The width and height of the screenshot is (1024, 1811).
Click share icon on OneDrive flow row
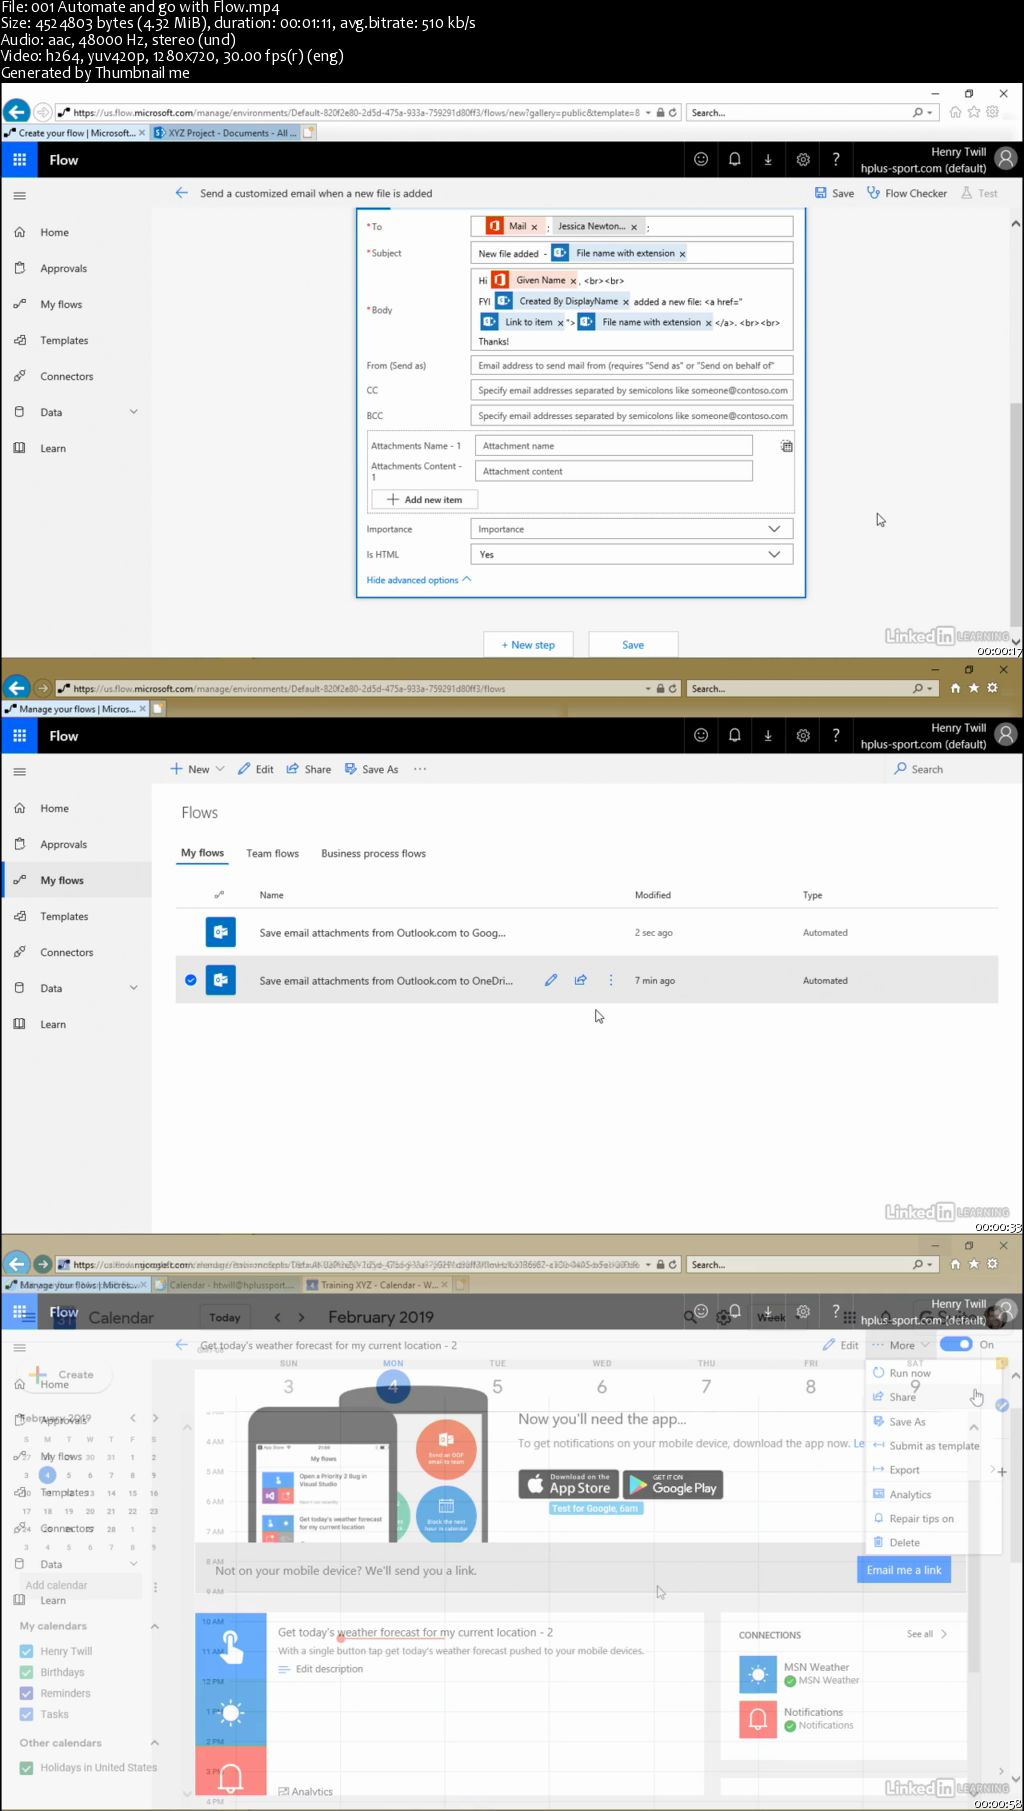coord(580,980)
